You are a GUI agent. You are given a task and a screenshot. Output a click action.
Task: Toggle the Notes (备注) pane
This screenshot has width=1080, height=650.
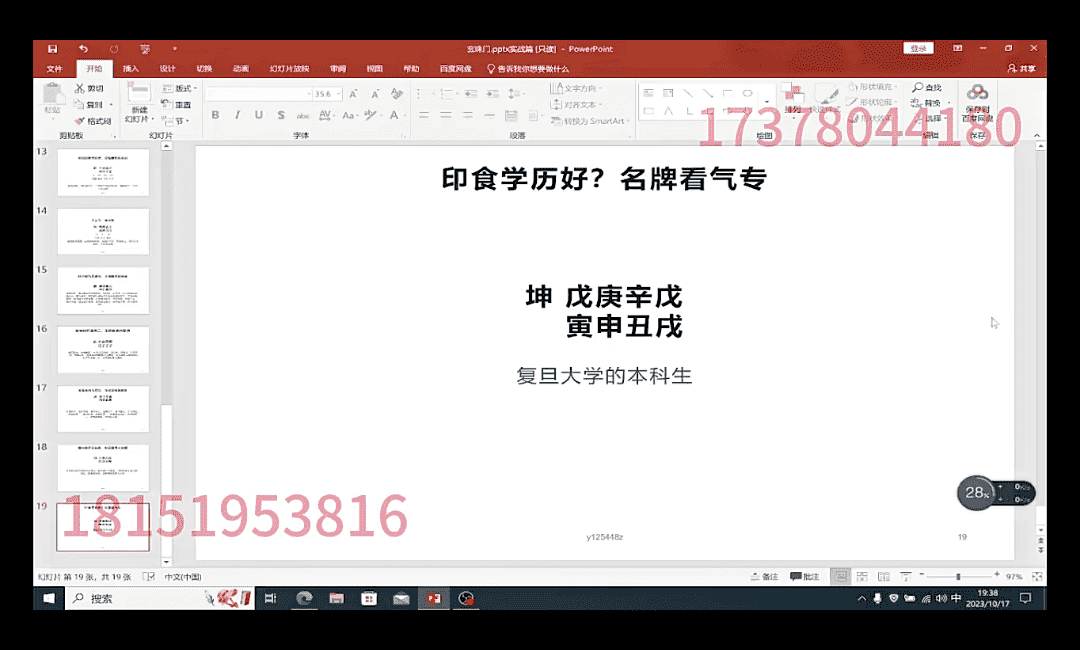coord(764,577)
